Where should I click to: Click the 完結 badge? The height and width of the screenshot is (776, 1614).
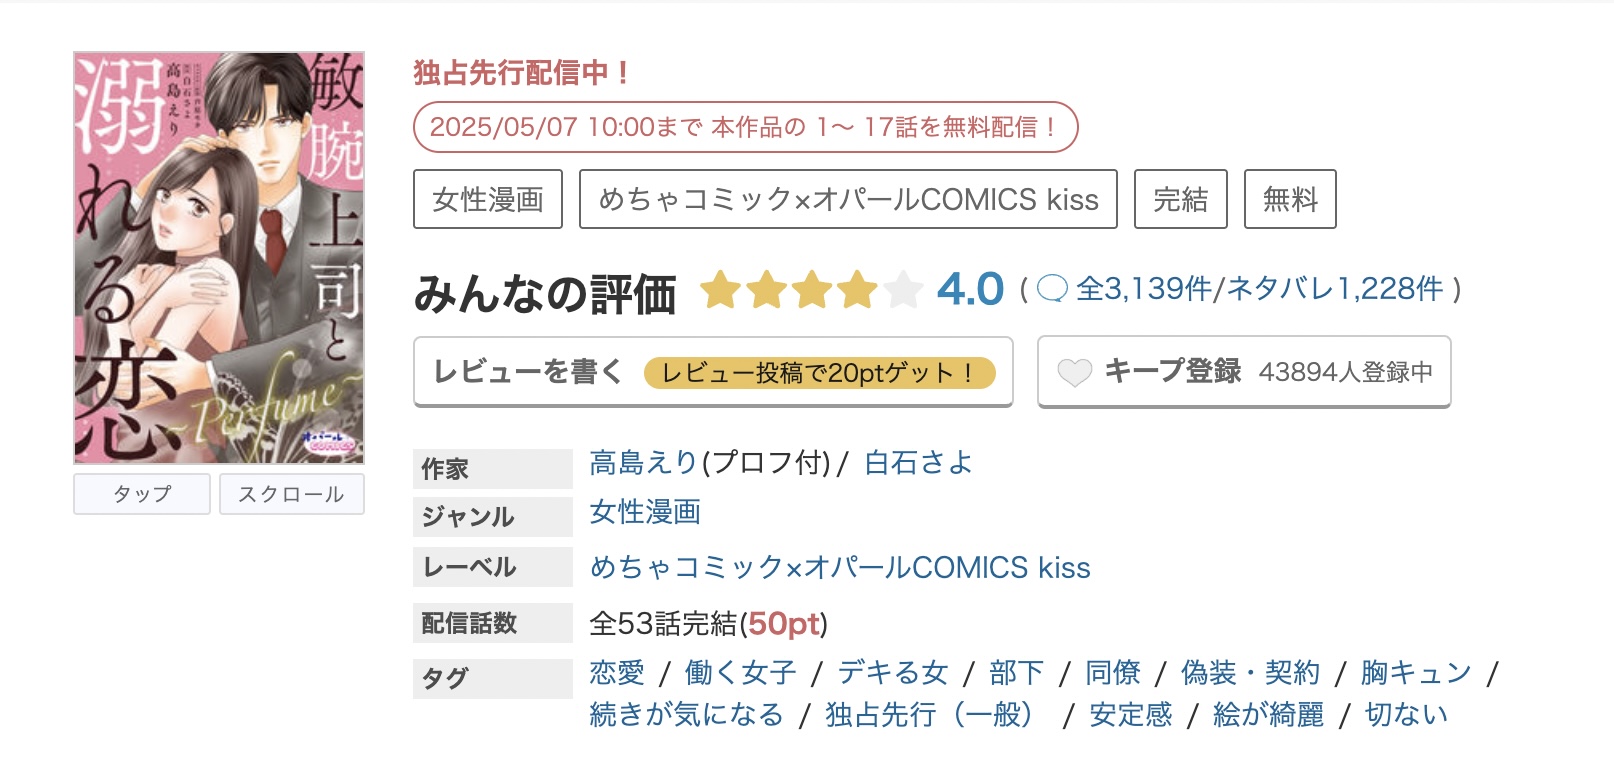1180,199
